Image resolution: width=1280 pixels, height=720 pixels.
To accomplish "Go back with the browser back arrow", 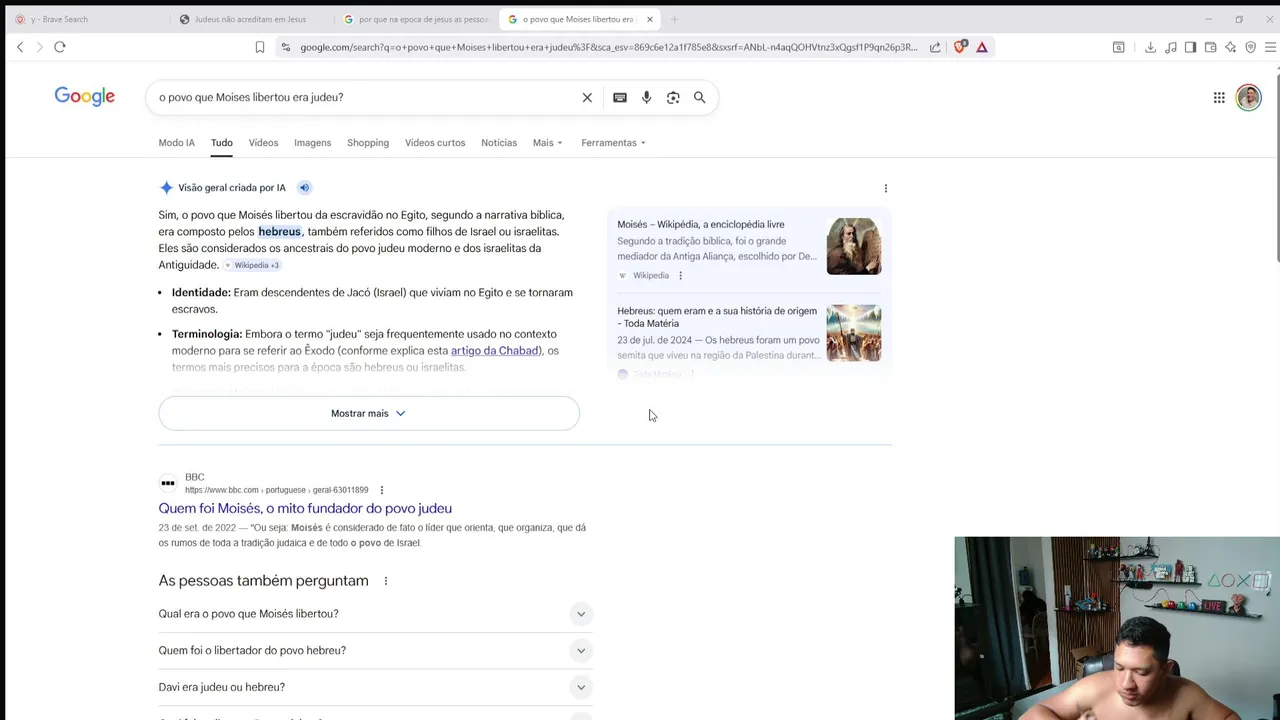I will tap(20, 47).
